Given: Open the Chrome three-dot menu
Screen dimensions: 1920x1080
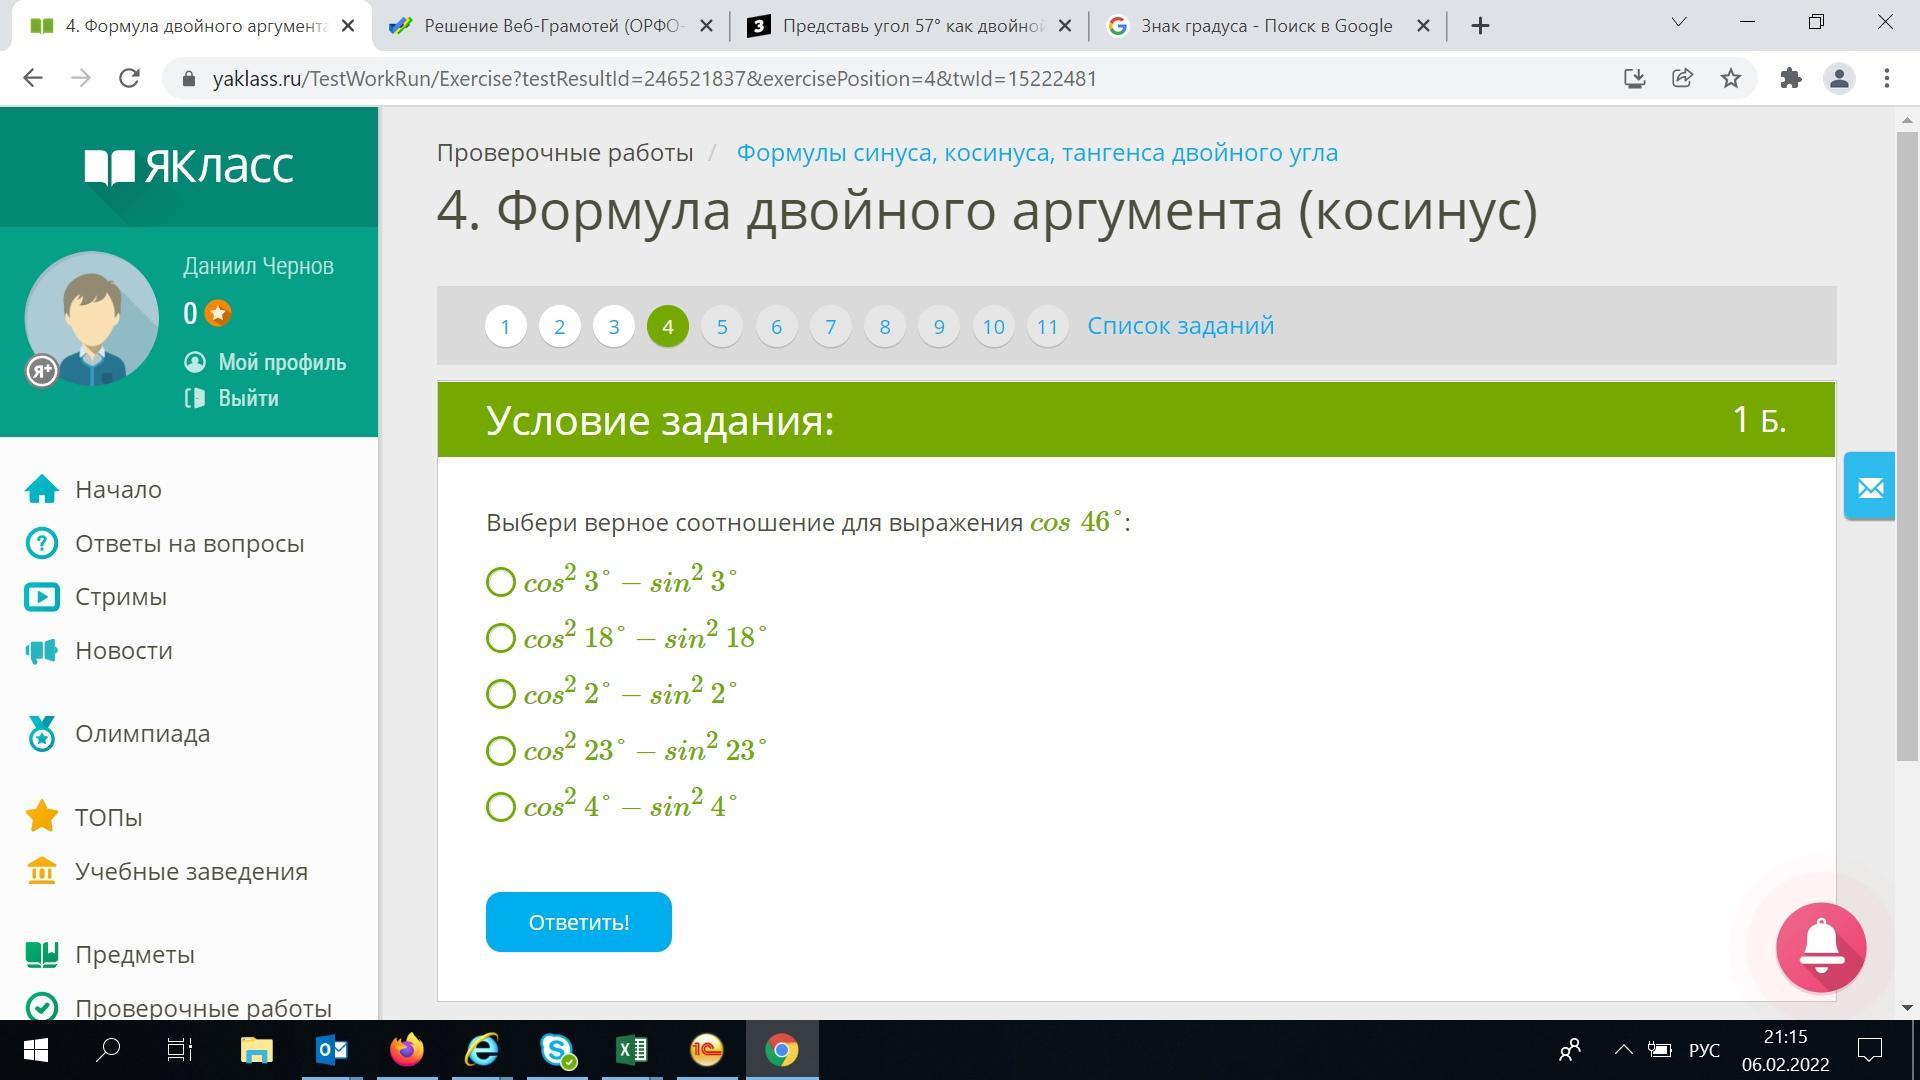Looking at the screenshot, I should (1887, 79).
